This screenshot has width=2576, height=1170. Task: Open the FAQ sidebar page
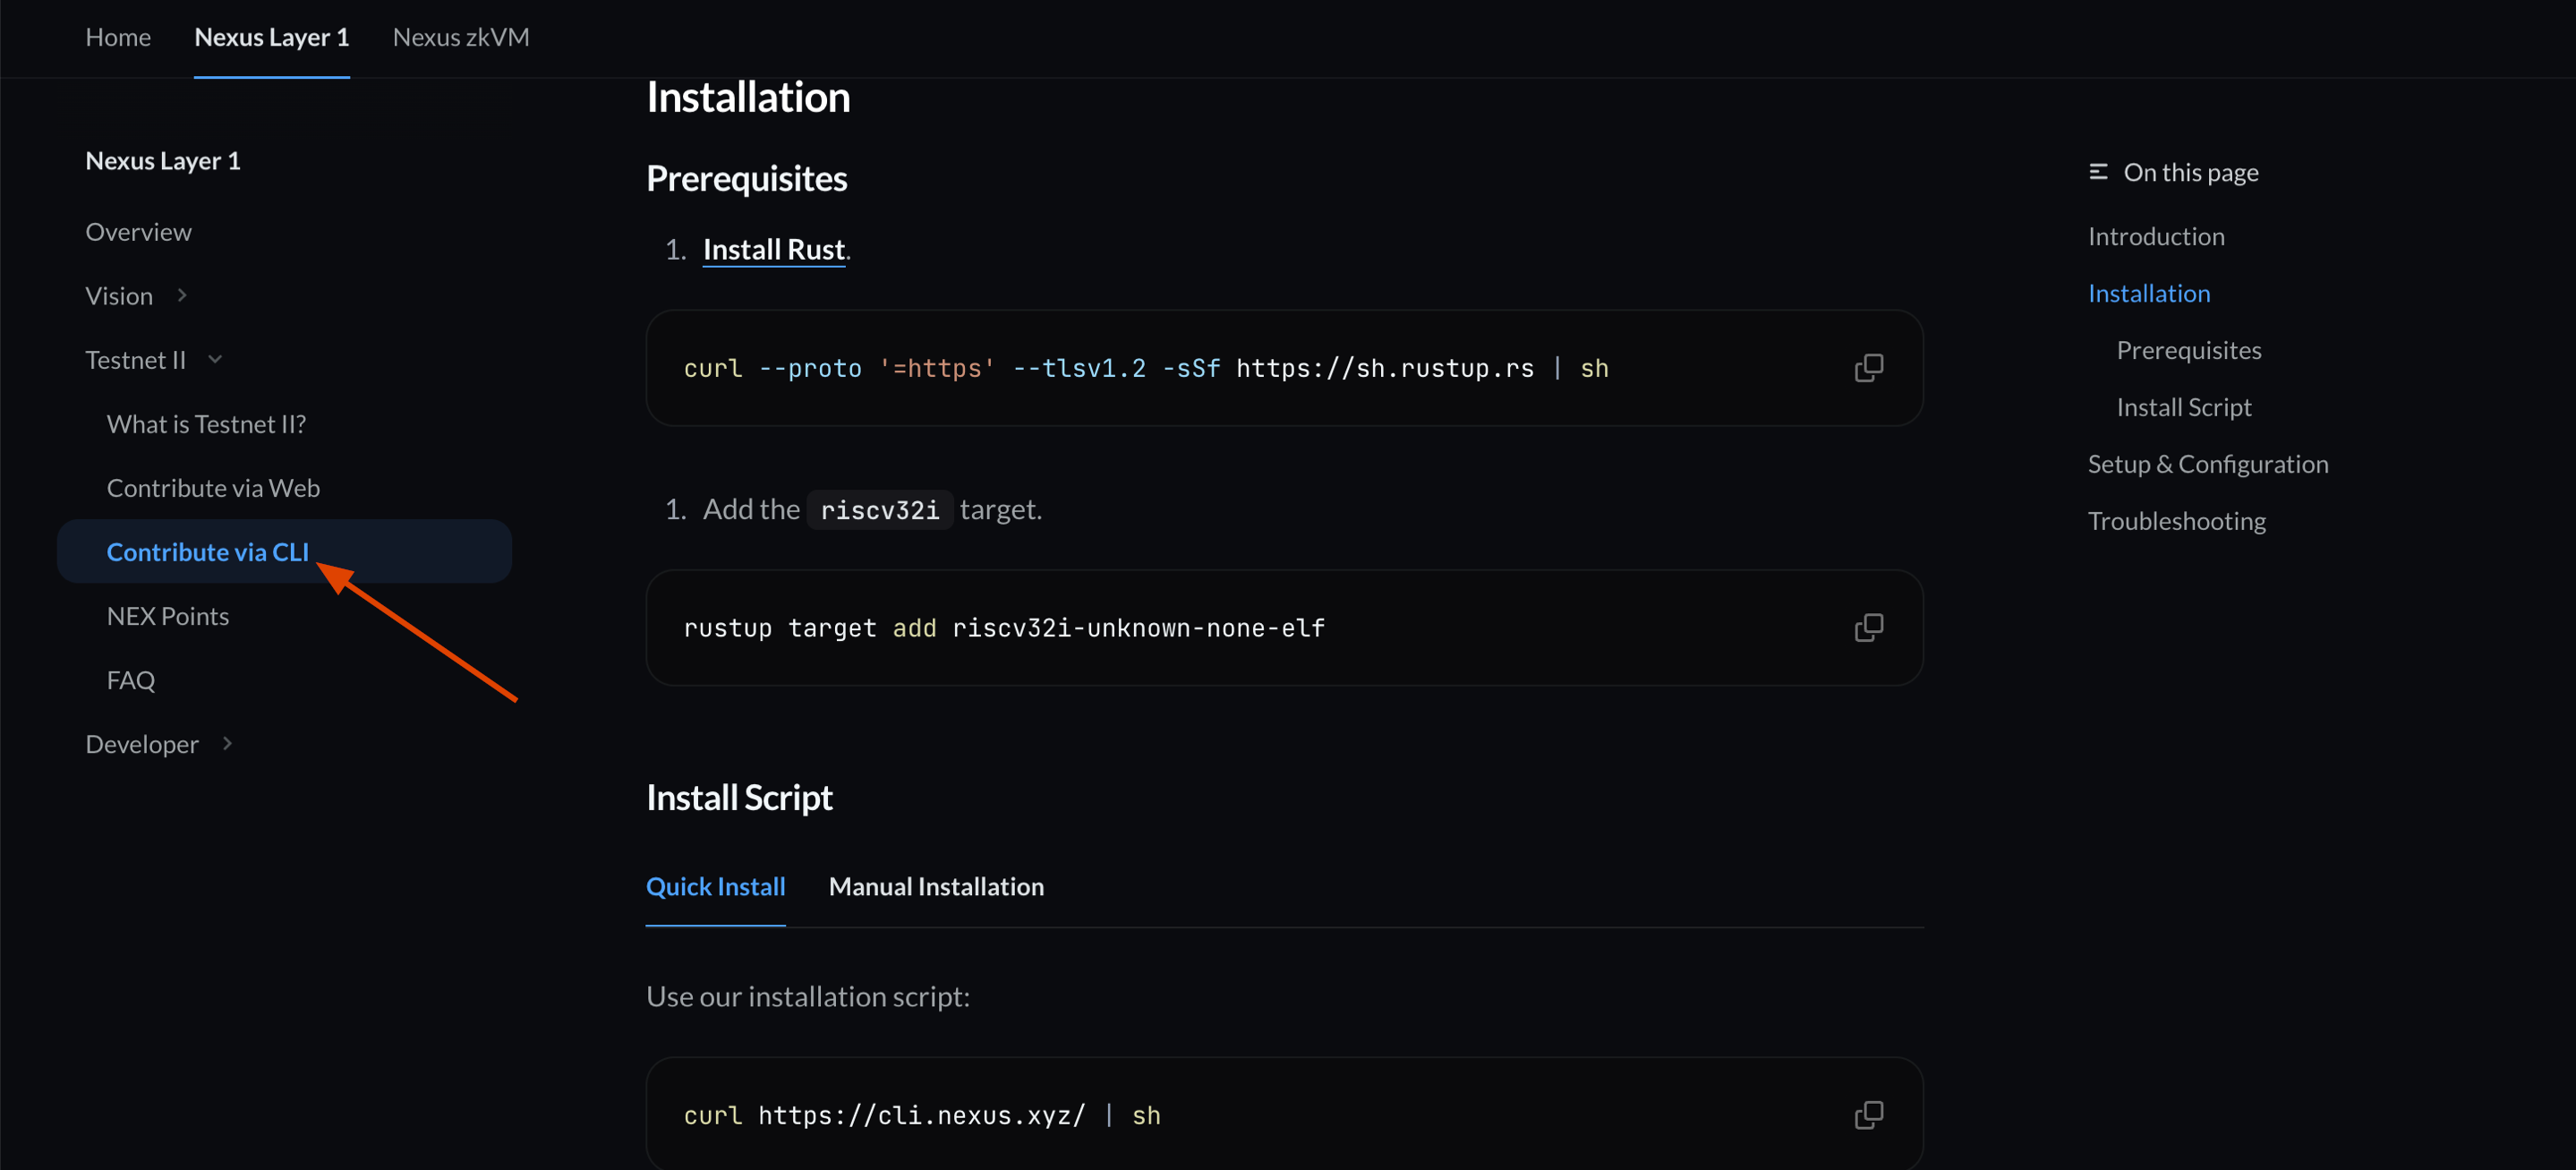pos(131,680)
